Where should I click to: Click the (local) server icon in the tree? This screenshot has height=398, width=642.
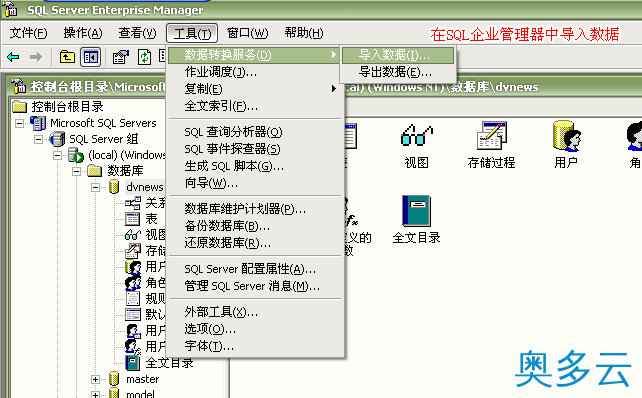pos(76,155)
